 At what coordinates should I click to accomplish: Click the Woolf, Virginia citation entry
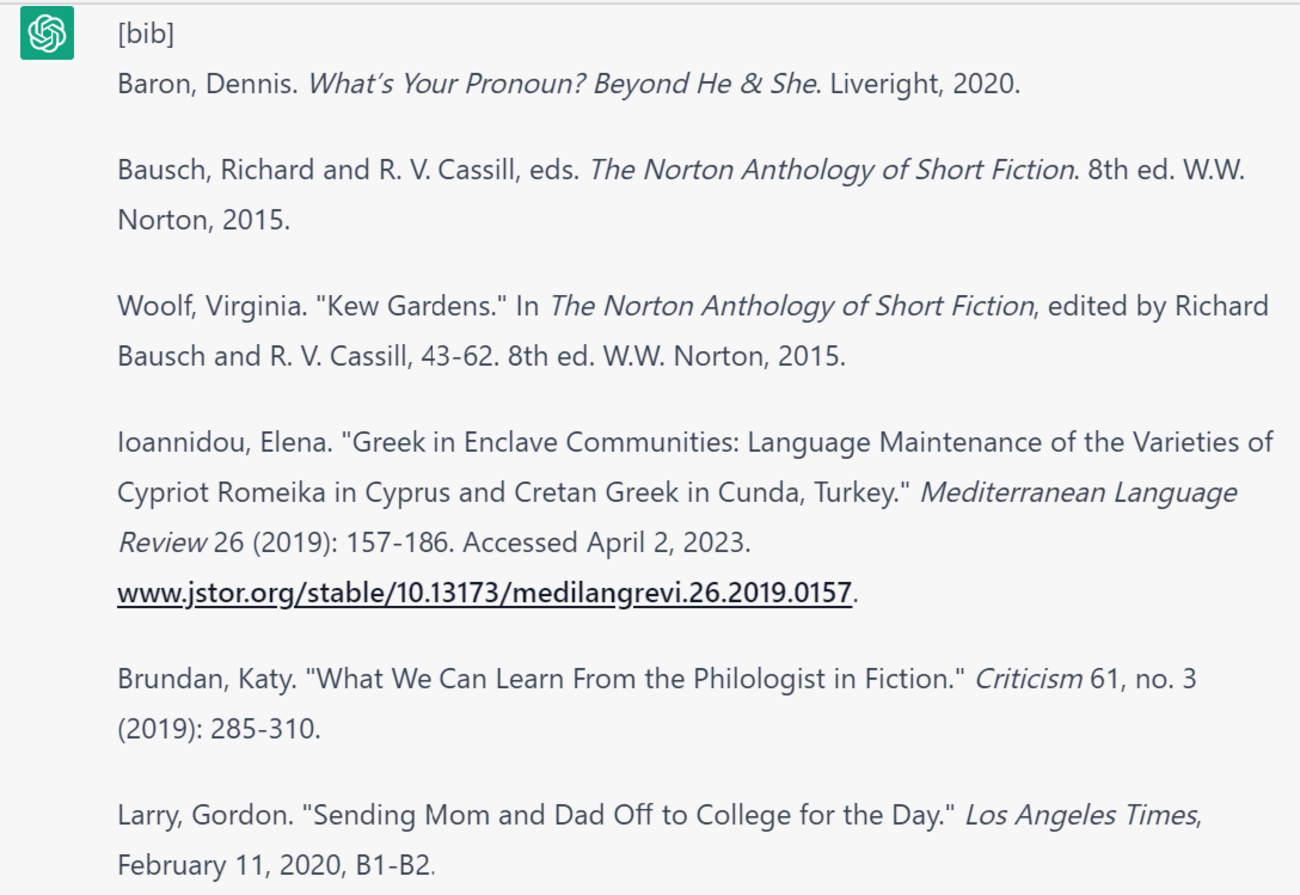(x=693, y=330)
